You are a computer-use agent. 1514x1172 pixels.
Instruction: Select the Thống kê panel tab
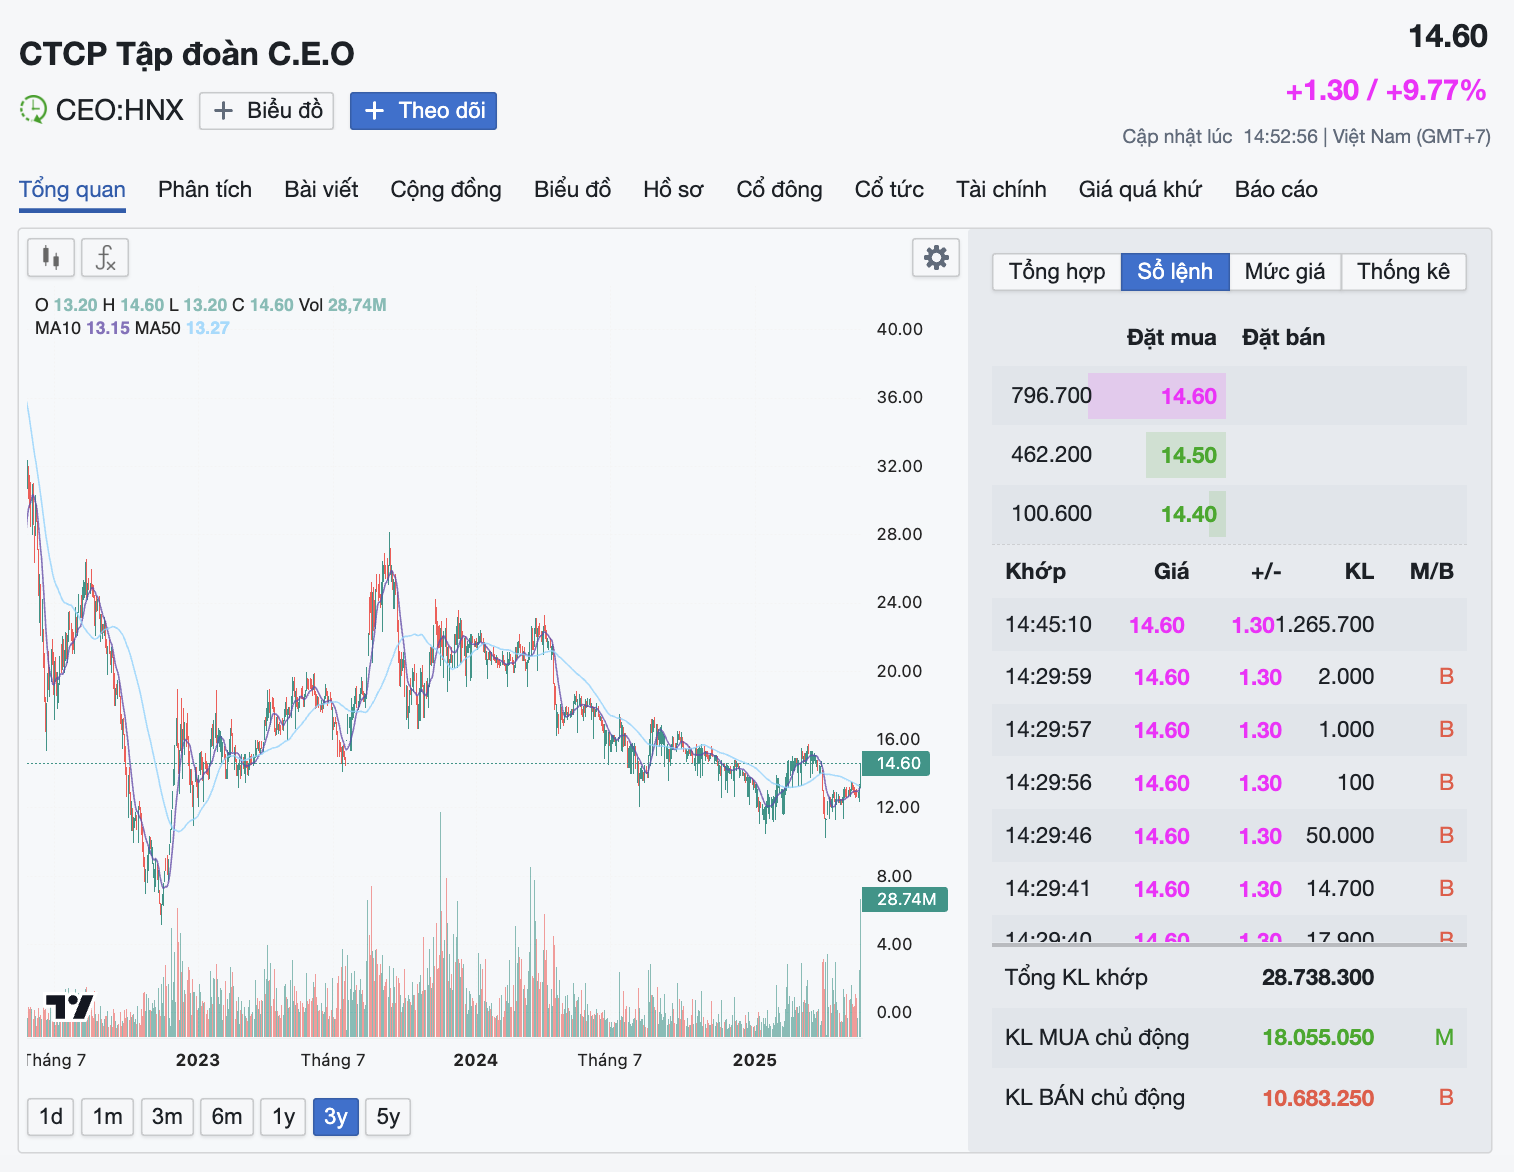(x=1403, y=272)
